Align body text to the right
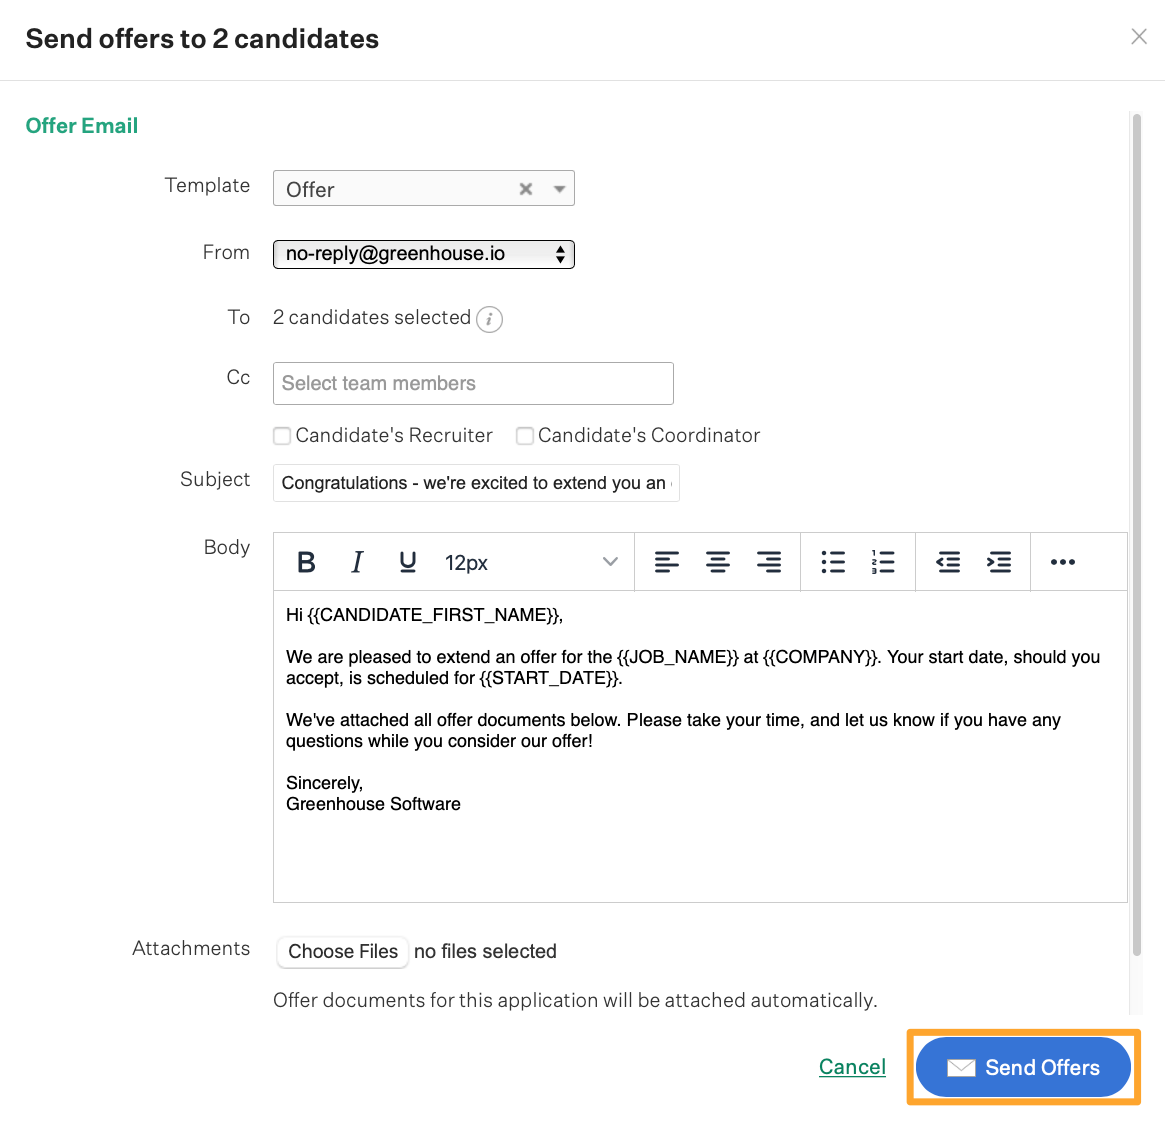 pyautogui.click(x=769, y=562)
